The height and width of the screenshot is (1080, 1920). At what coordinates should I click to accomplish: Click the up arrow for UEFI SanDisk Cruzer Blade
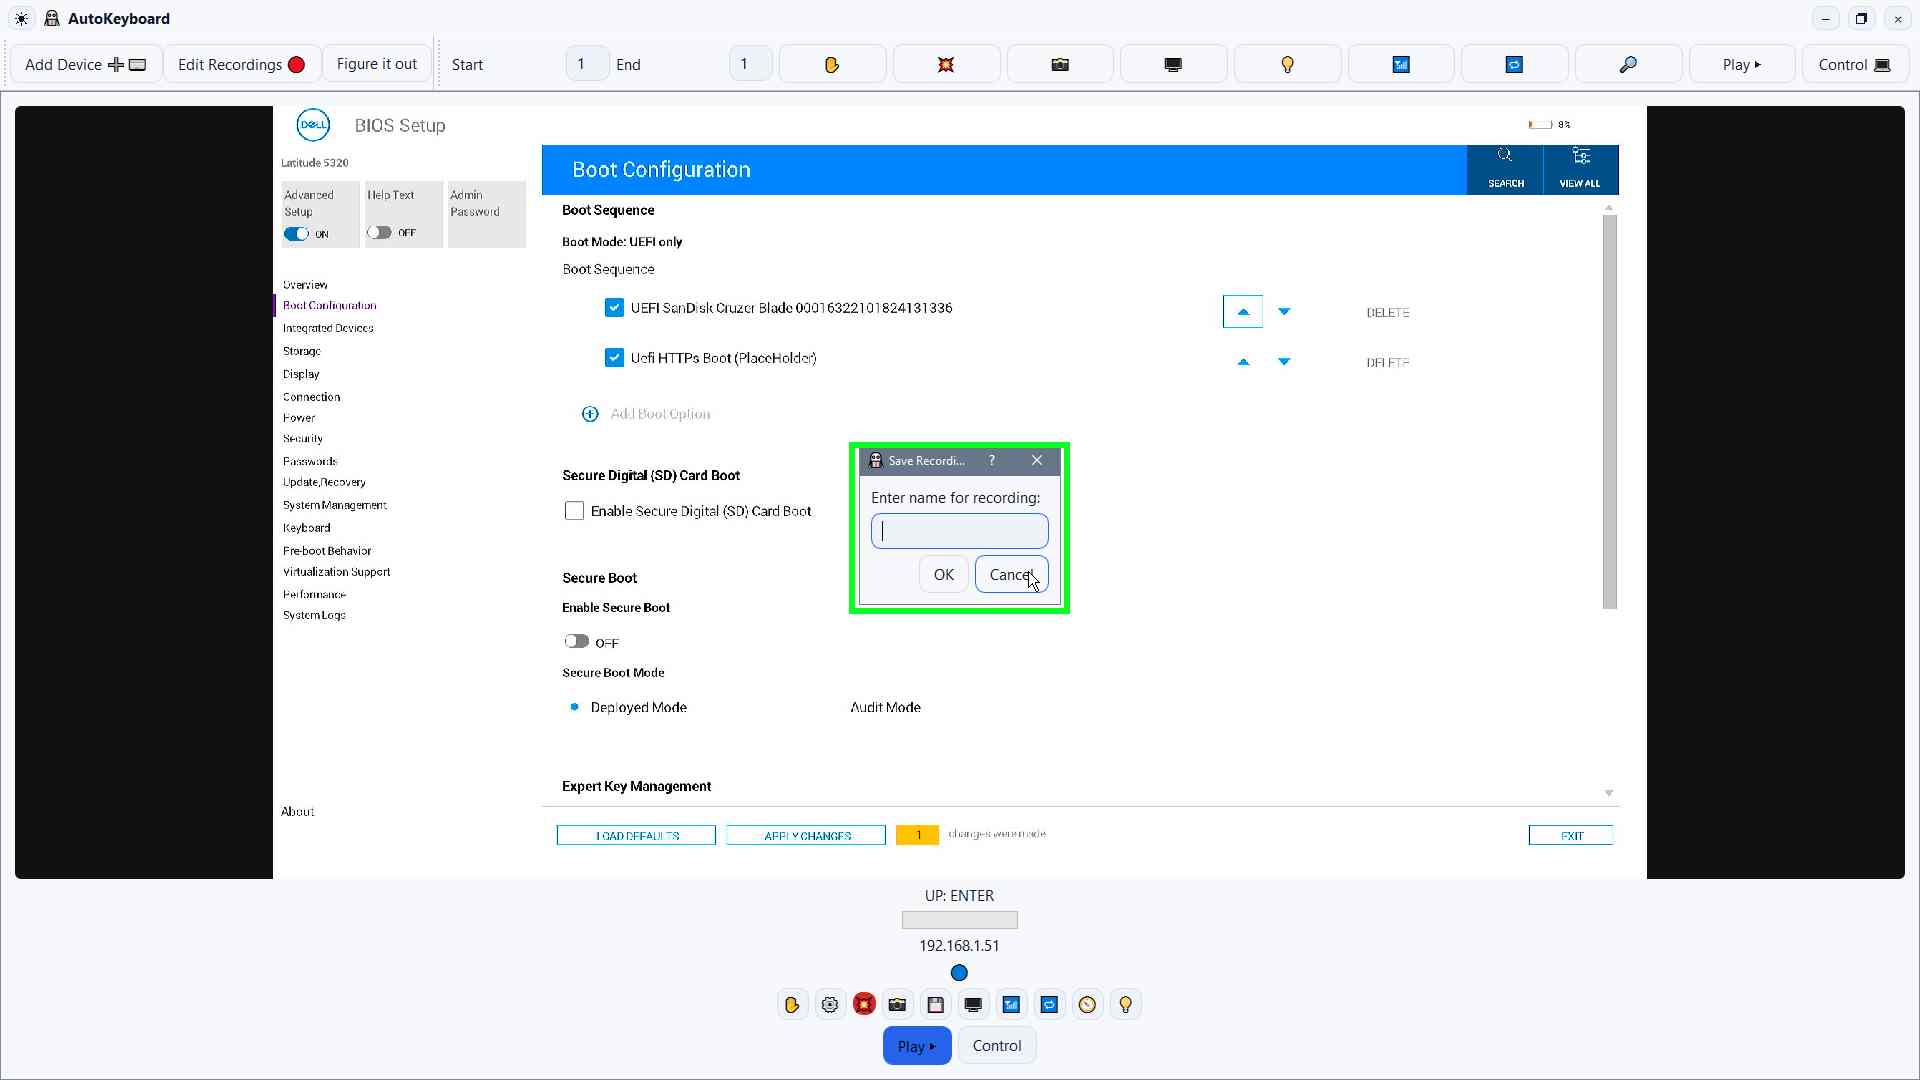tap(1243, 311)
